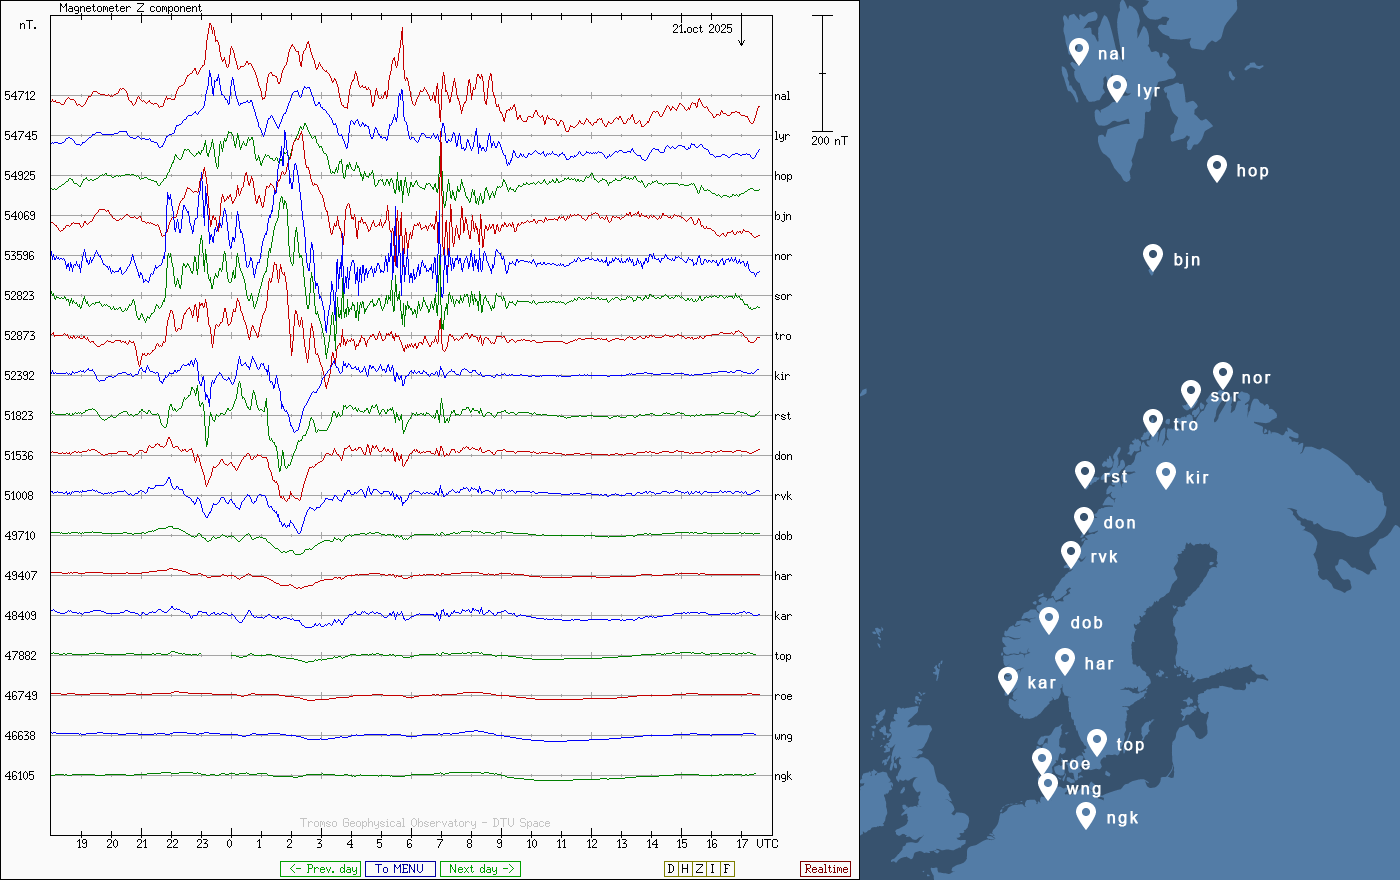Select the tro station map marker
Viewport: 1400px width, 880px height.
1153,422
